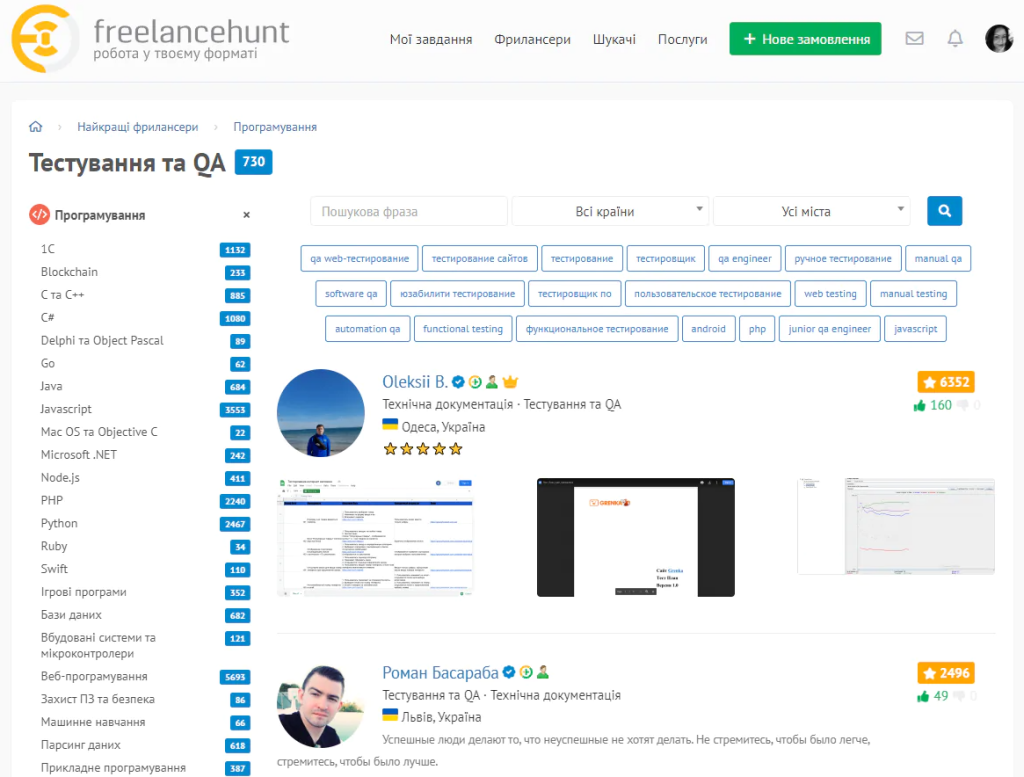Click the freelancehunt logo icon
The width and height of the screenshot is (1024, 777).
(x=45, y=38)
